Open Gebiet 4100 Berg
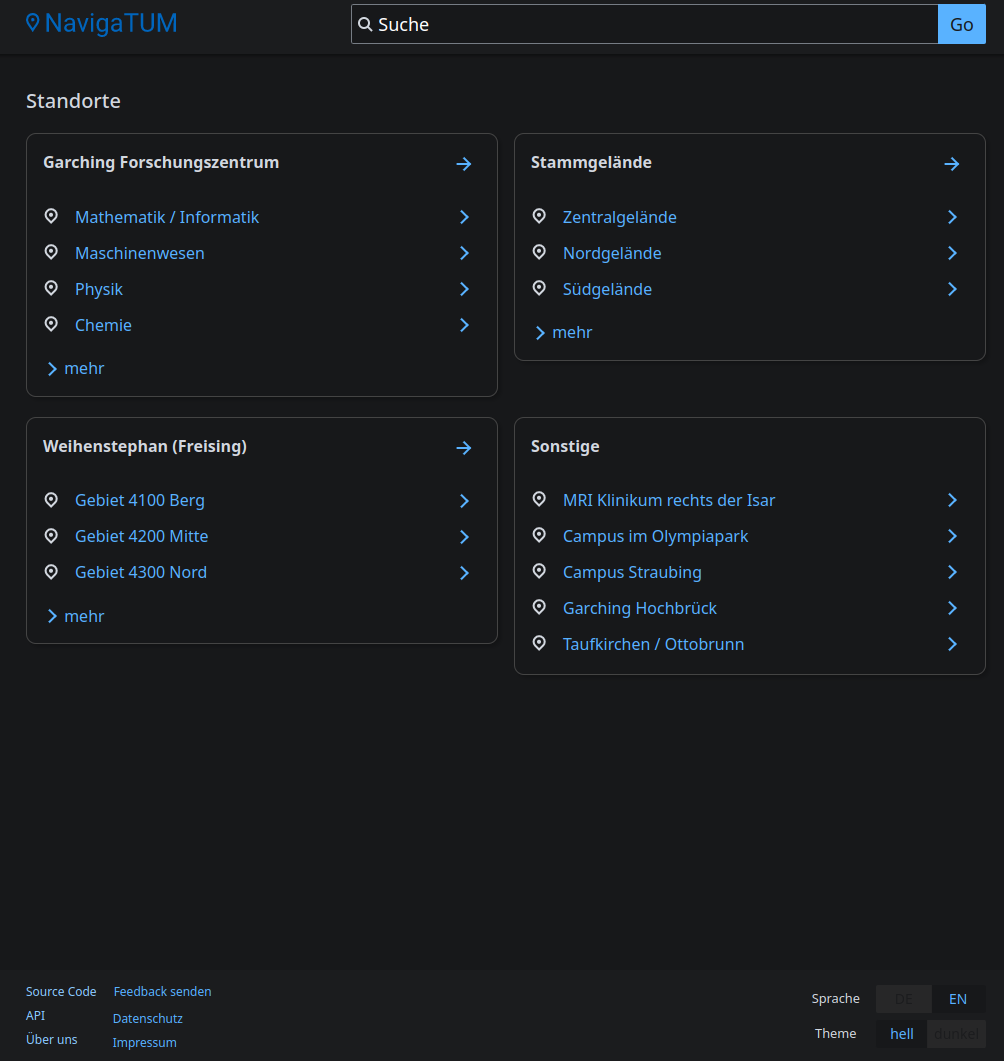This screenshot has height=1061, width=1004. (x=140, y=501)
